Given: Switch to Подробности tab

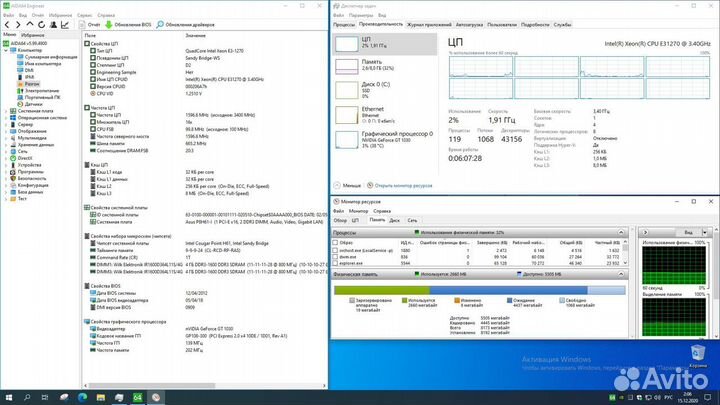Looking at the screenshot, I should coord(535,25).
